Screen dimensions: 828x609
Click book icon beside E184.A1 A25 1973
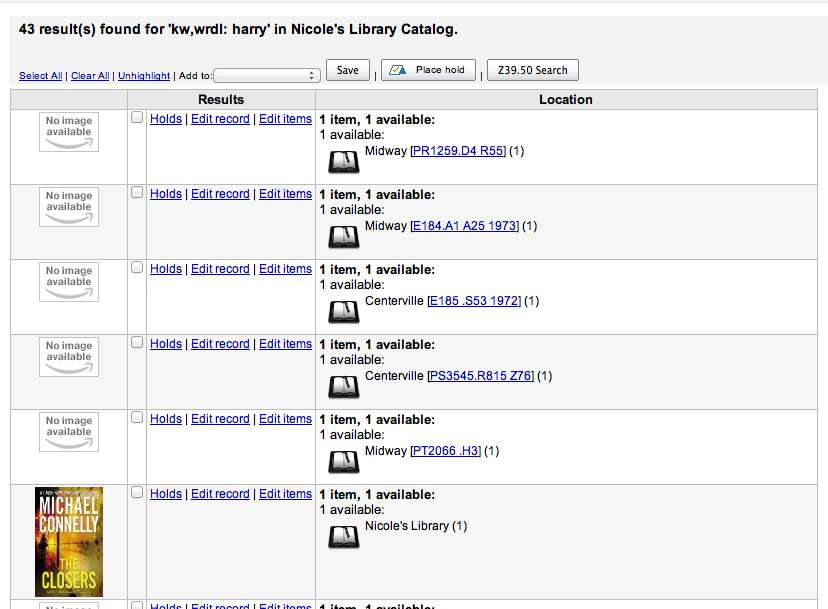[344, 237]
